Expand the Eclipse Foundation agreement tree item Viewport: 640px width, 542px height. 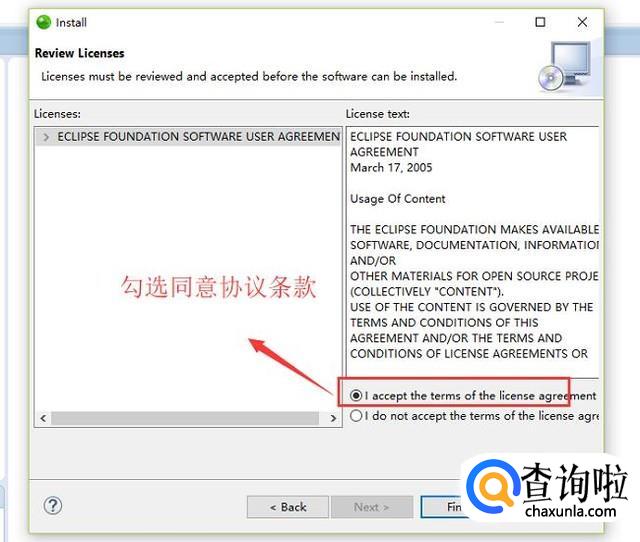click(46, 137)
